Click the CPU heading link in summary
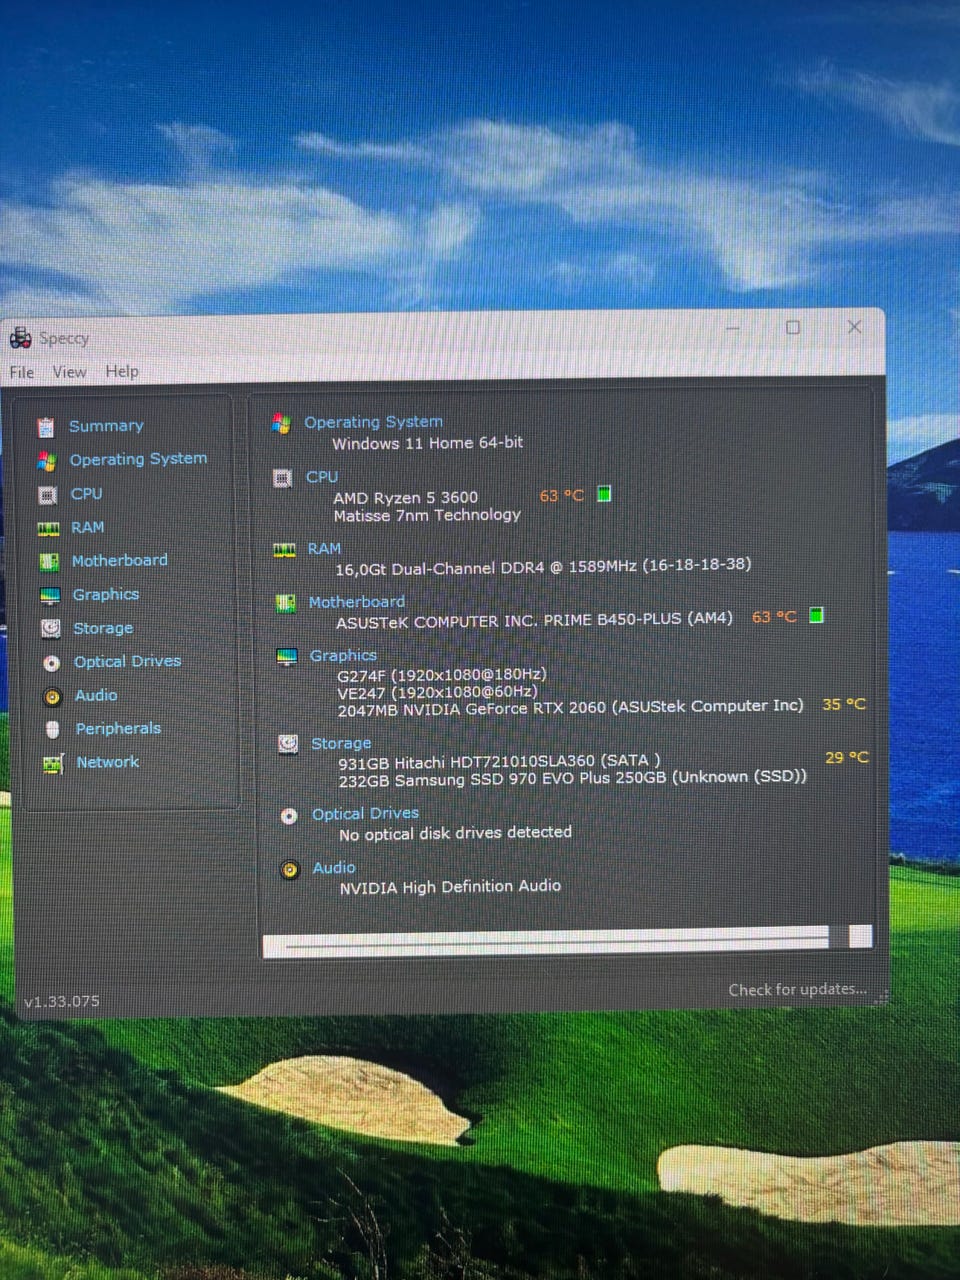The height and width of the screenshot is (1280, 960). click(322, 477)
